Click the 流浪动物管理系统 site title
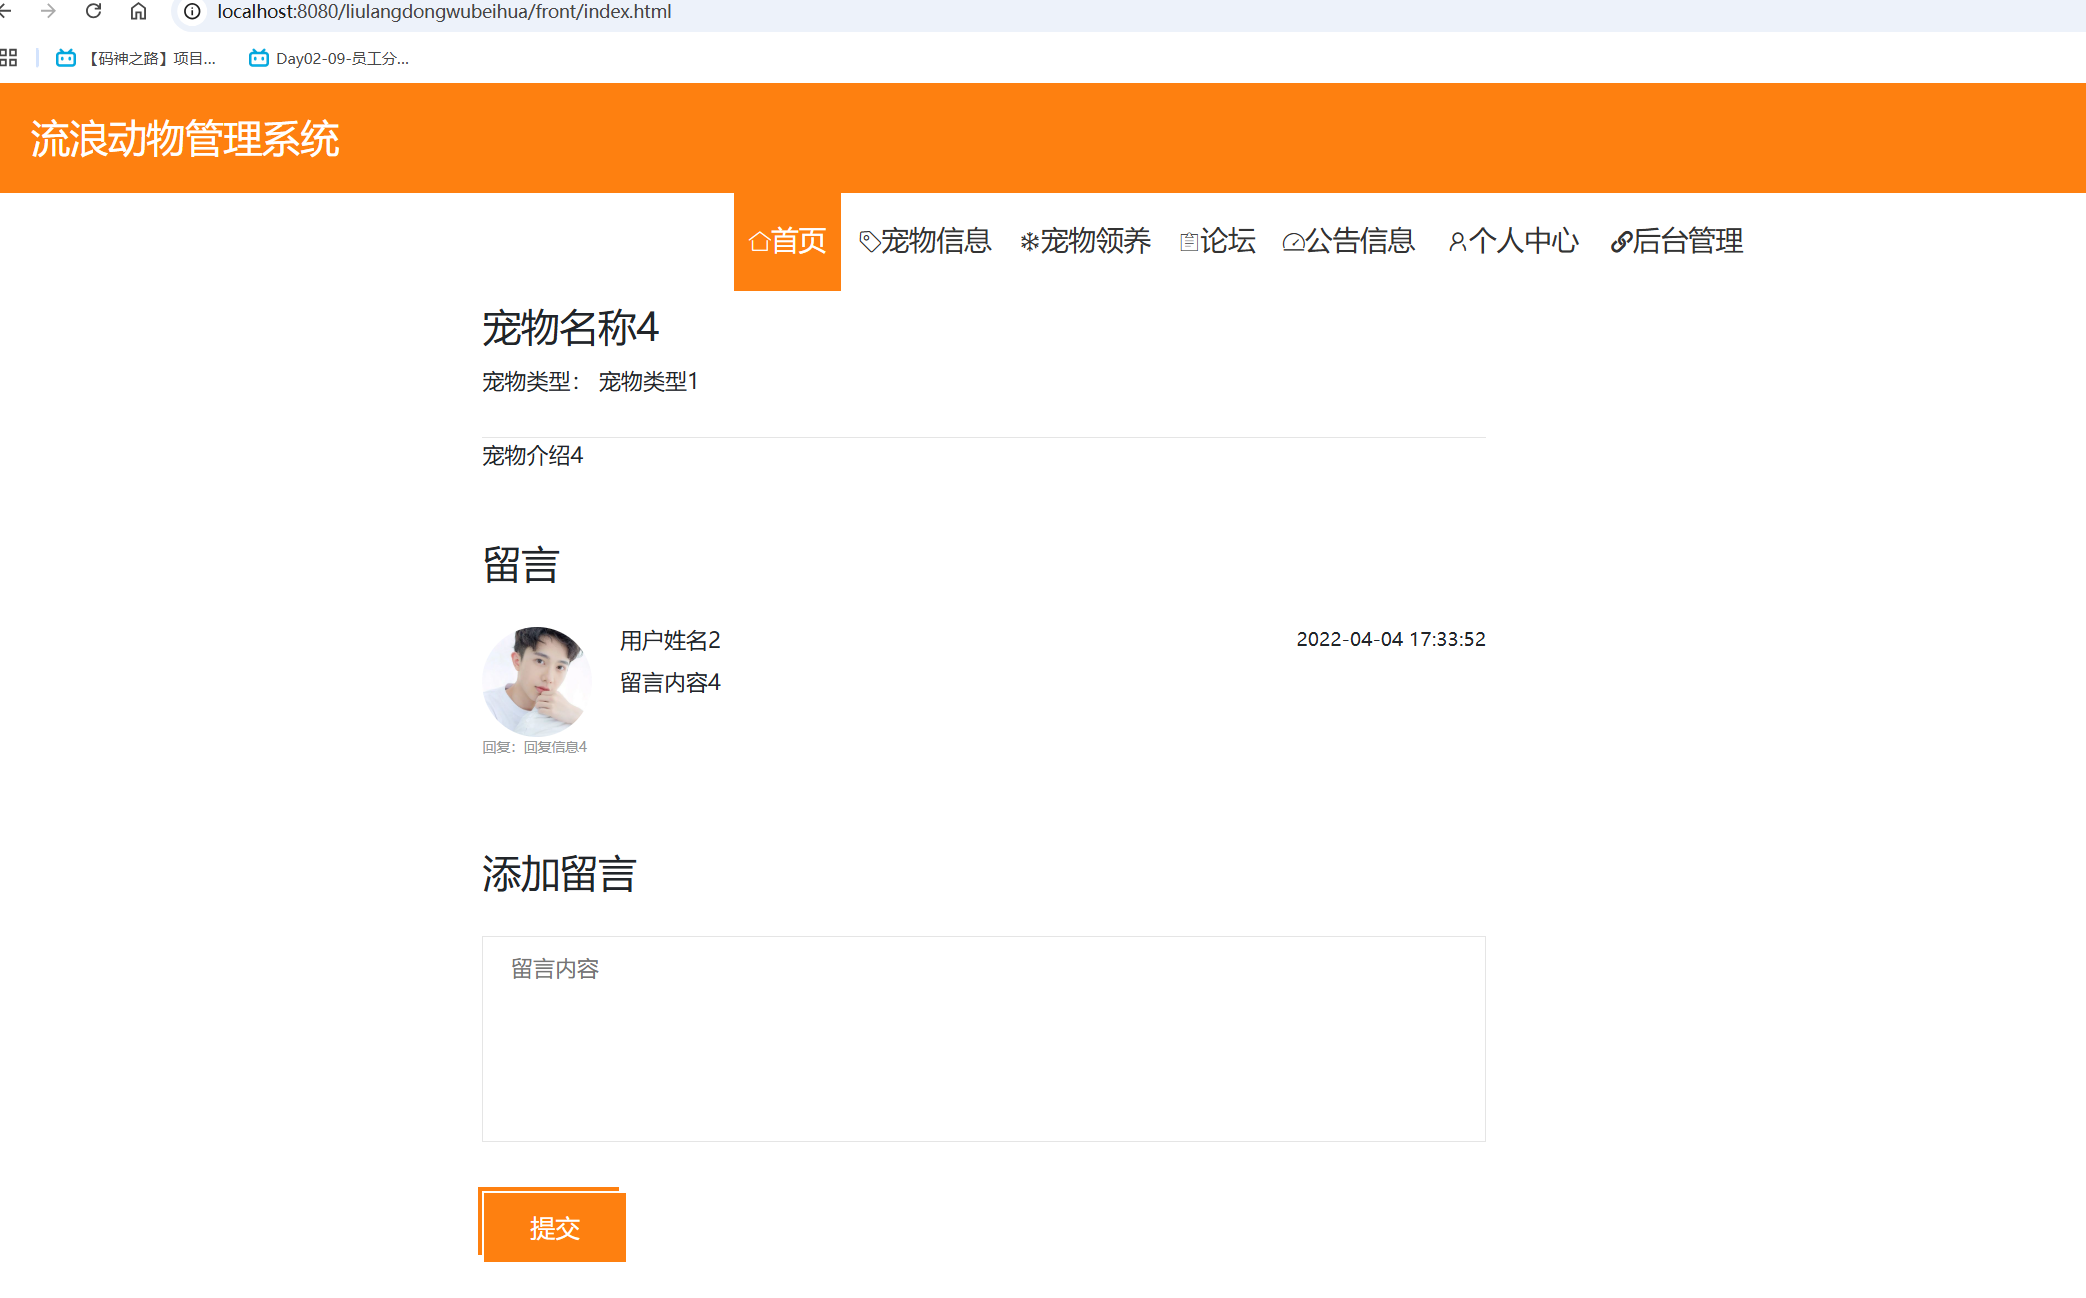The height and width of the screenshot is (1298, 2086). click(185, 139)
